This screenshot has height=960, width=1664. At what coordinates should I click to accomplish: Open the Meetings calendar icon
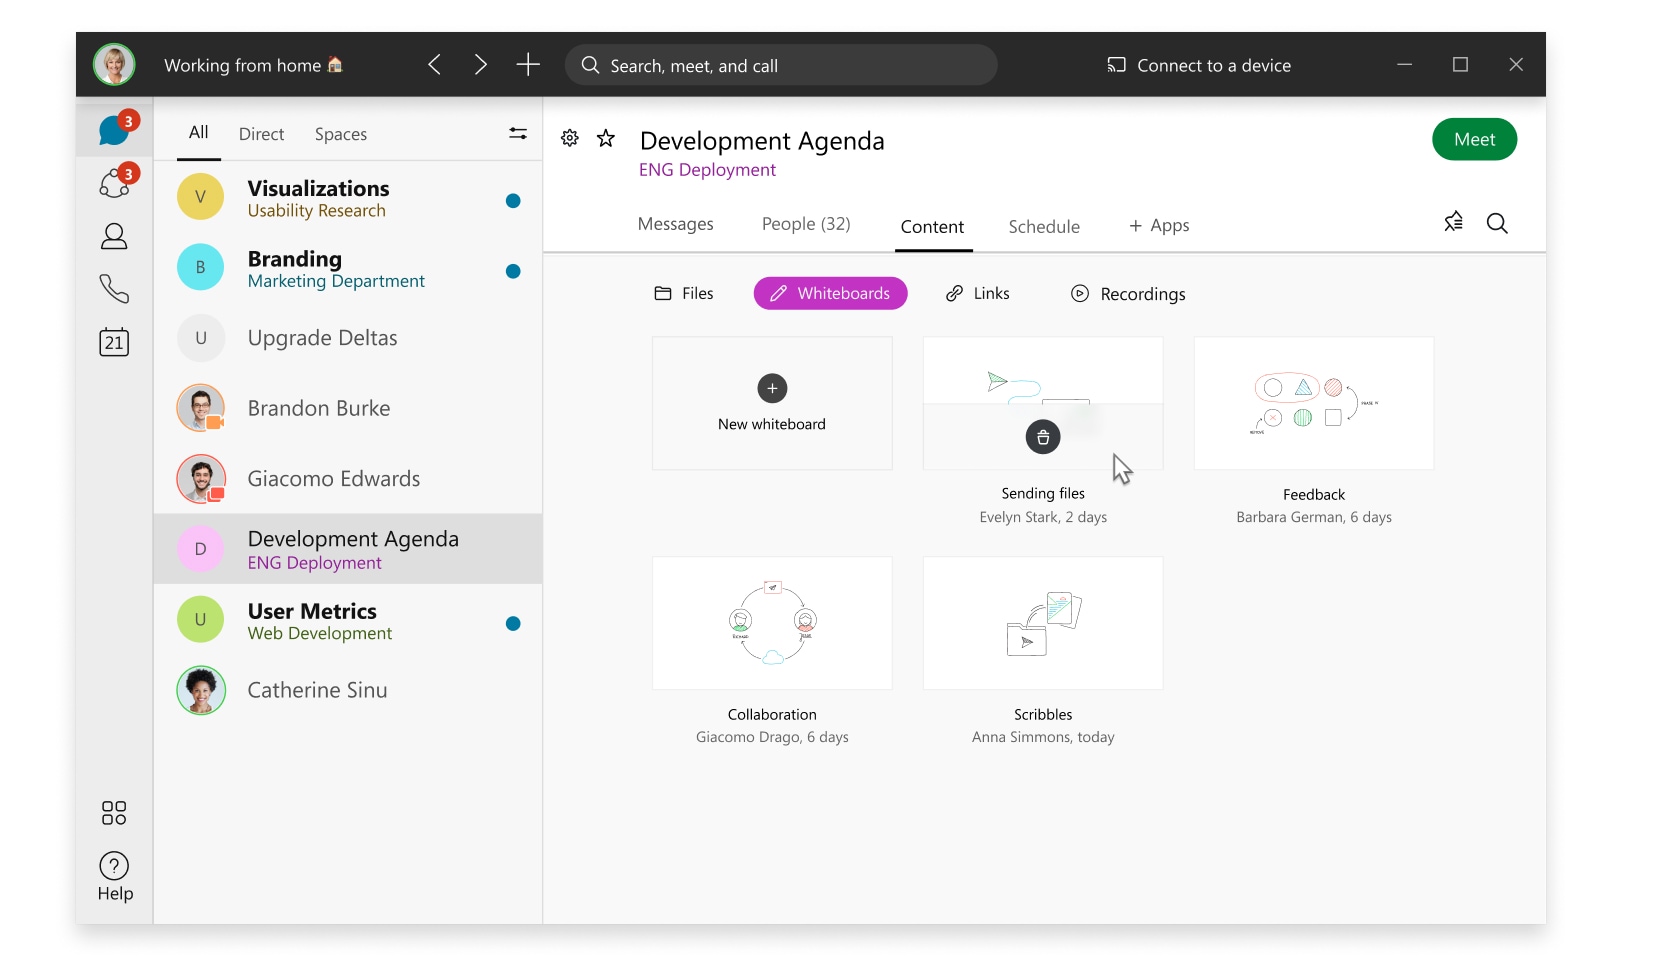(114, 342)
